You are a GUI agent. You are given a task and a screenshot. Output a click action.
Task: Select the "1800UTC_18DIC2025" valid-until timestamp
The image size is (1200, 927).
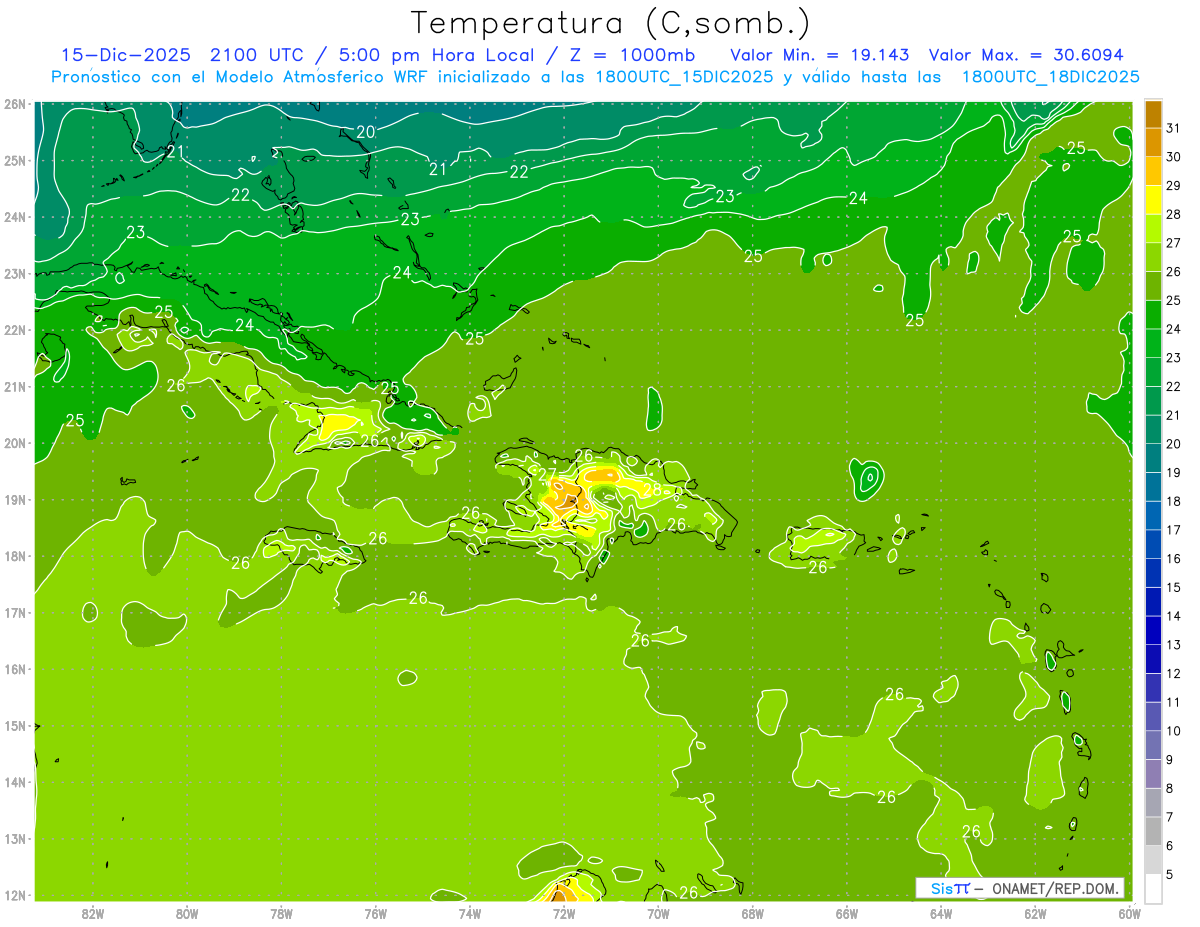click(1051, 77)
